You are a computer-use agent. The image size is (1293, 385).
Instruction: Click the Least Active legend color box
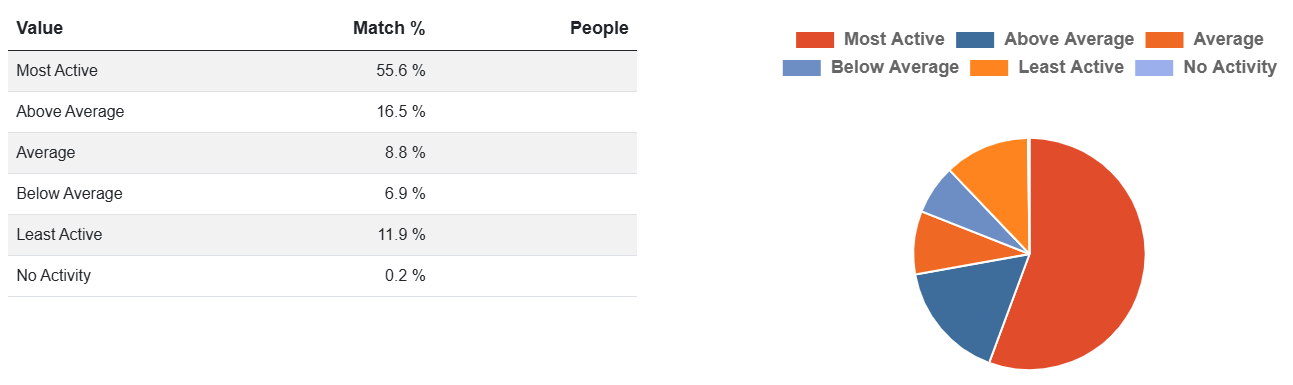(x=989, y=68)
